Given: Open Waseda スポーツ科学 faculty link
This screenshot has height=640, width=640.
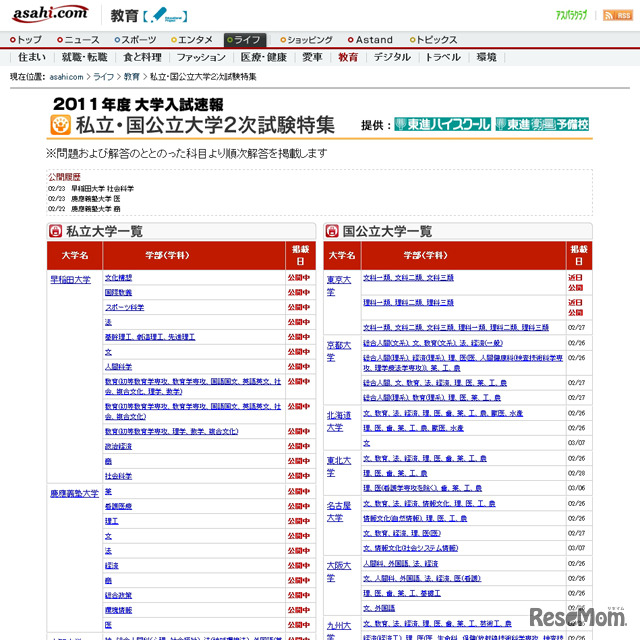Looking at the screenshot, I should click(124, 307).
